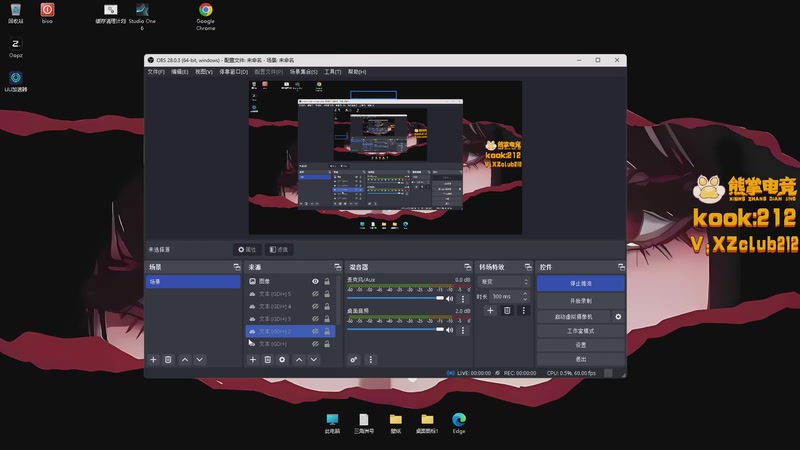Screen dimensions: 800x450
Task: Mute the 桌面音频 speaker icon
Action: (x=449, y=330)
